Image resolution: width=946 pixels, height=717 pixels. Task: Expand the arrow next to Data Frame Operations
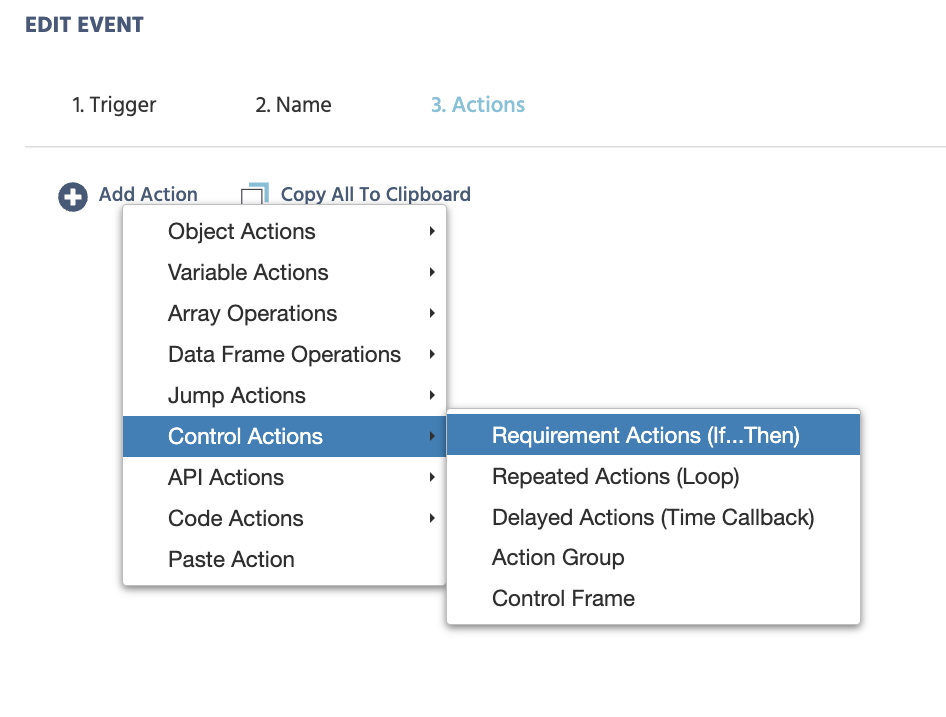tap(432, 354)
